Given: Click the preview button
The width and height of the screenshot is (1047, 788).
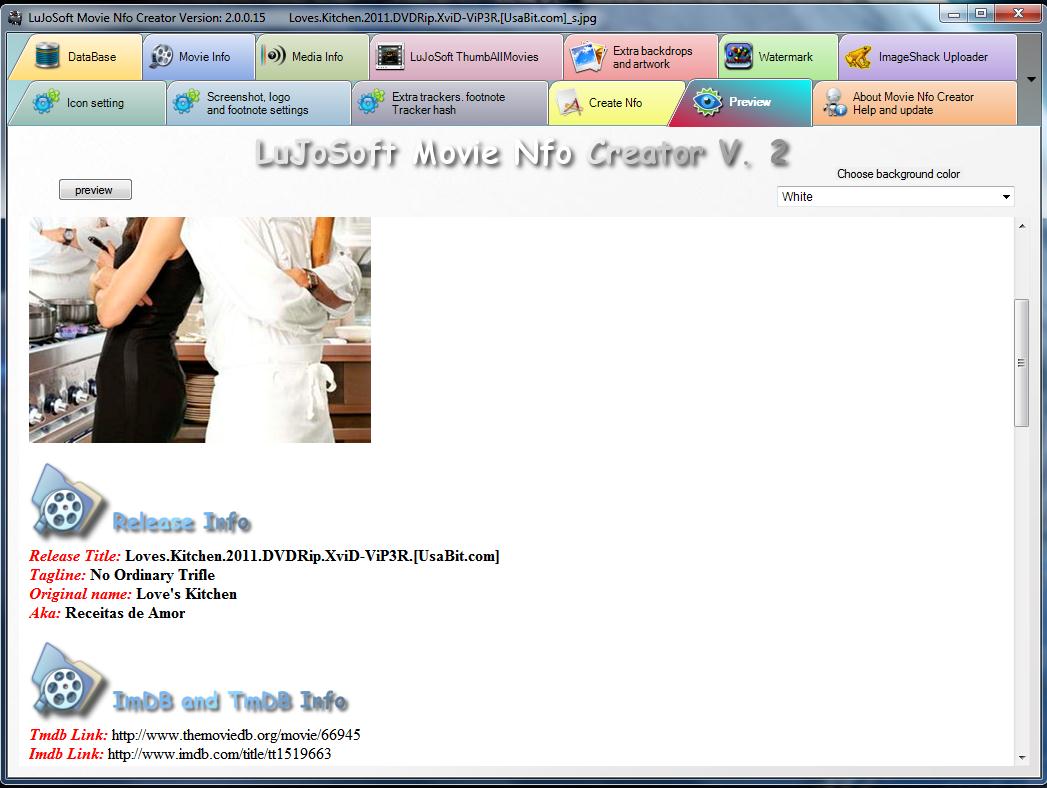Looking at the screenshot, I should (95, 190).
